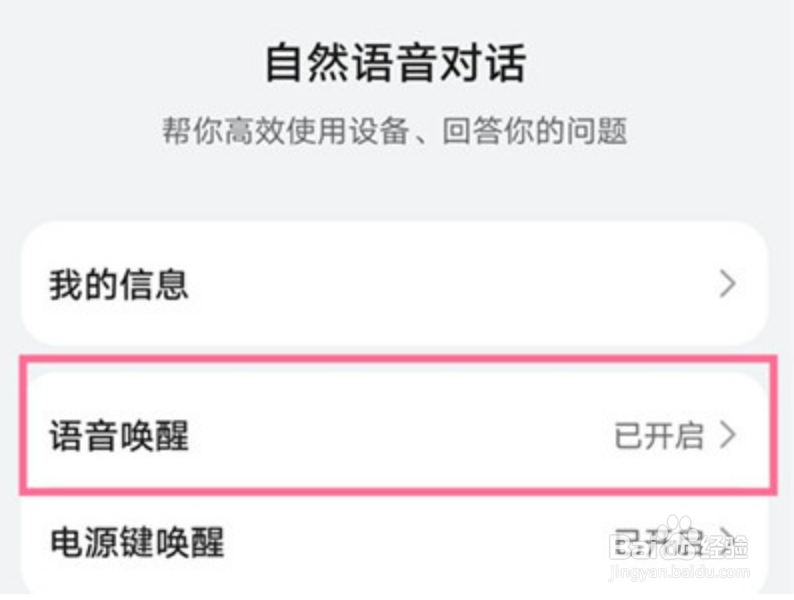This screenshot has width=794, height=600.
Task: Open the 我的信息 menu item
Action: pos(119,285)
